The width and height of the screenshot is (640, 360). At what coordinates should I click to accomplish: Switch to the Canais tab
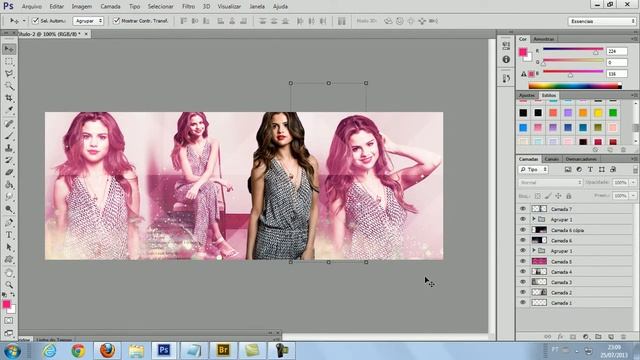point(552,159)
